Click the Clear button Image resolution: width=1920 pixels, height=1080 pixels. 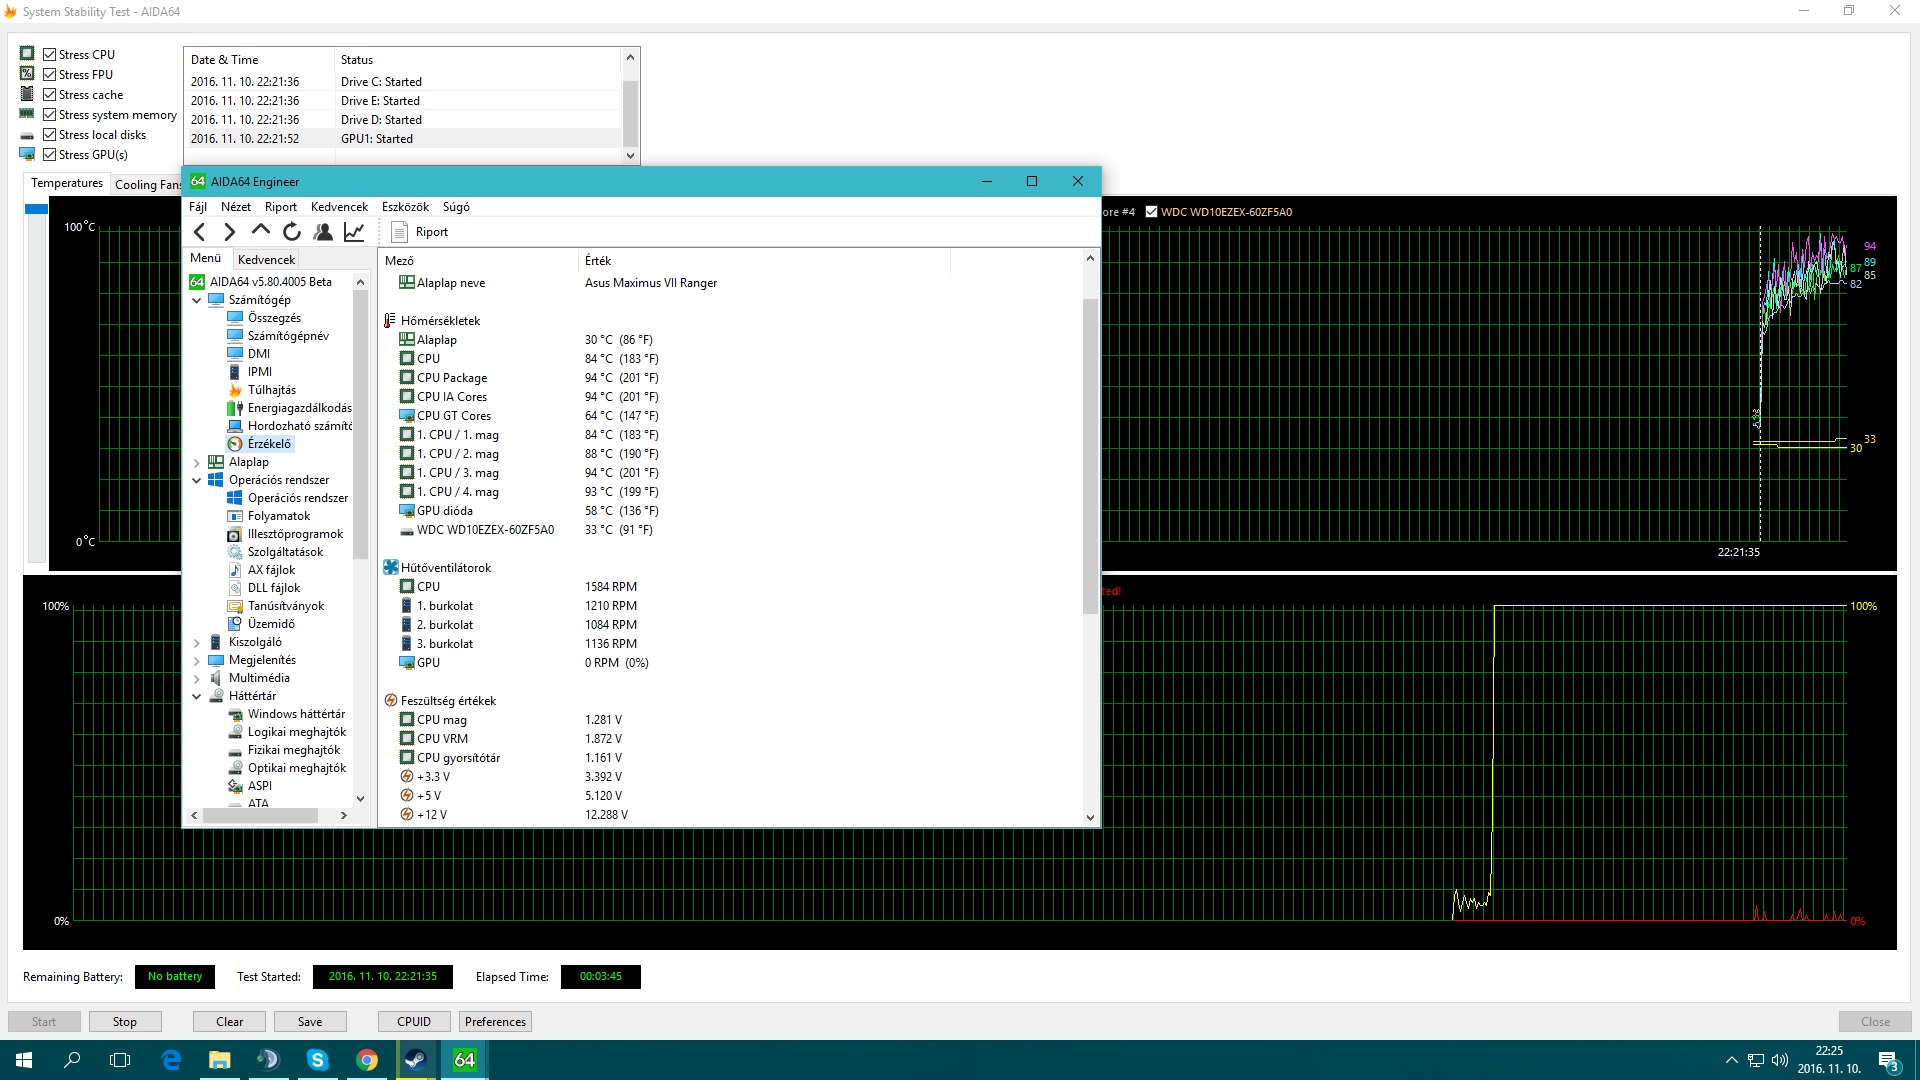point(230,1022)
